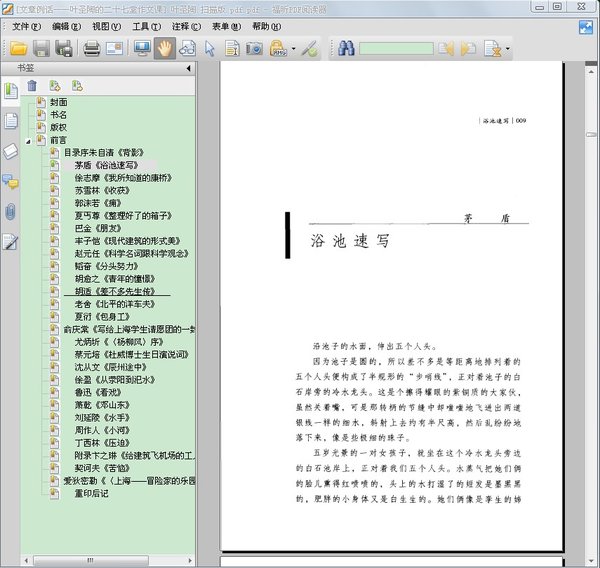This screenshot has height=568, width=600.
Task: Go to bookmark 徐志摩《我所知道的康桥》
Action: click(x=123, y=178)
